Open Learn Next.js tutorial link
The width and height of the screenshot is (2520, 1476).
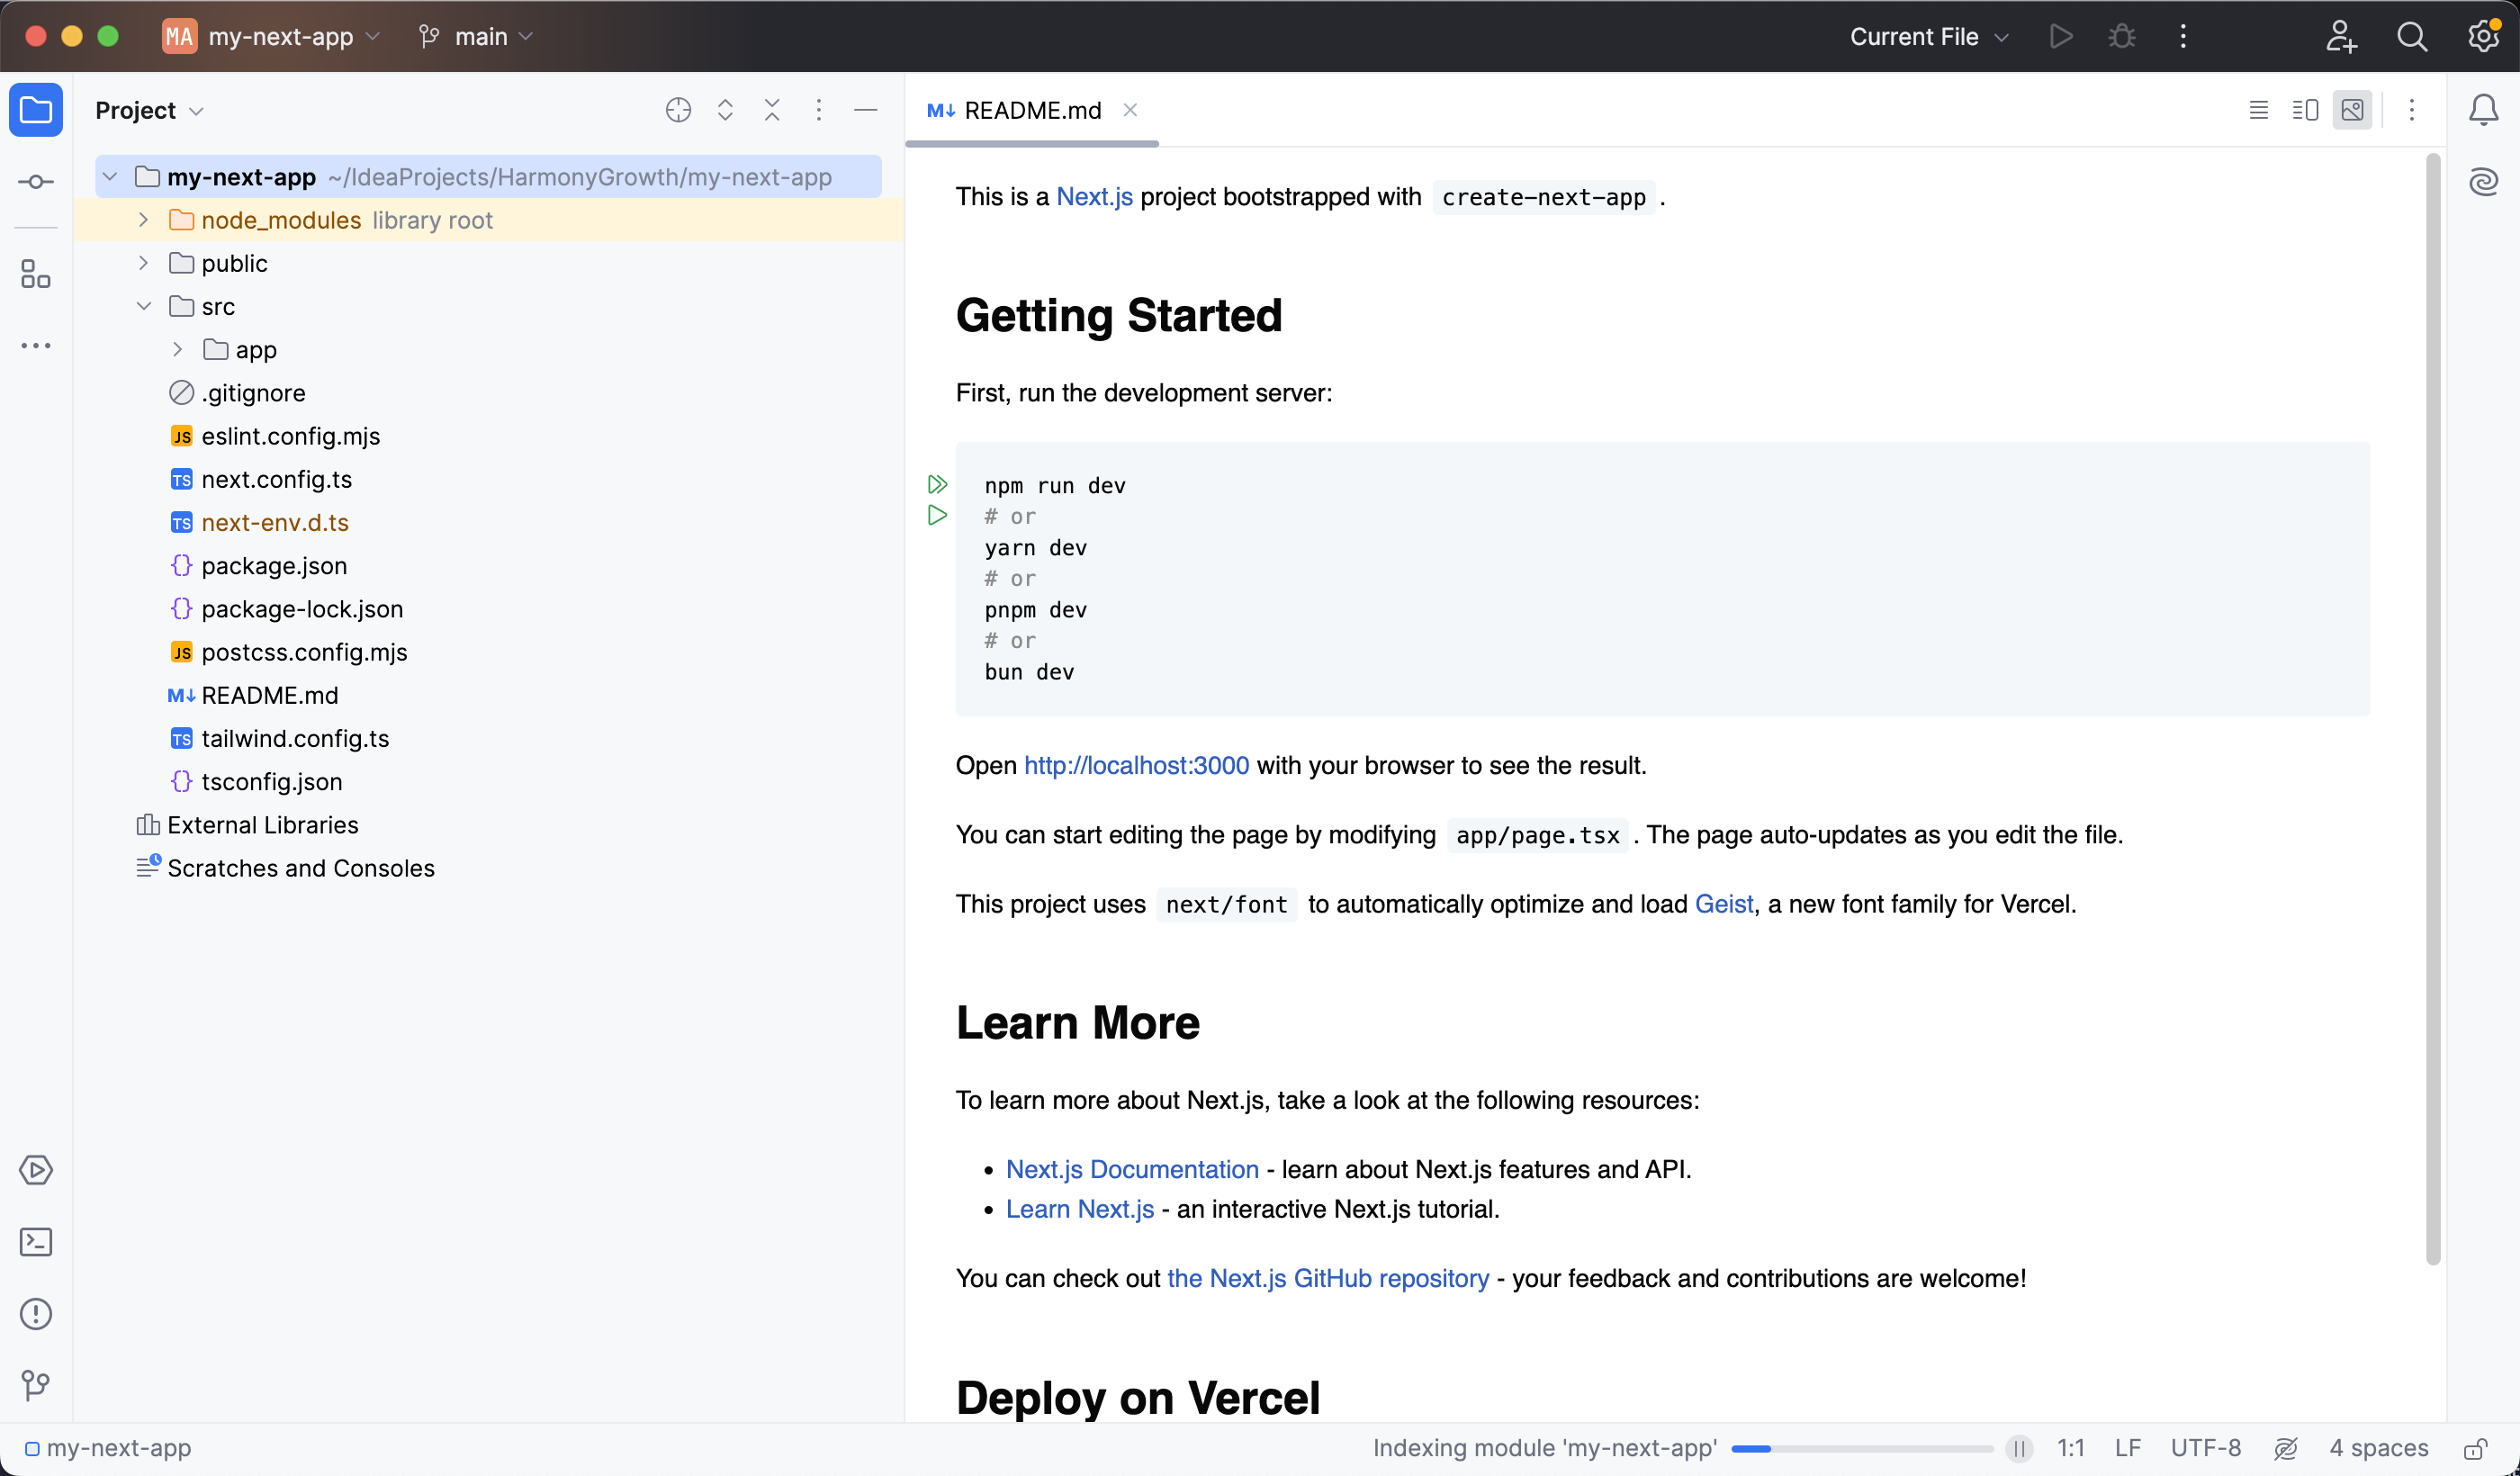tap(1080, 1209)
